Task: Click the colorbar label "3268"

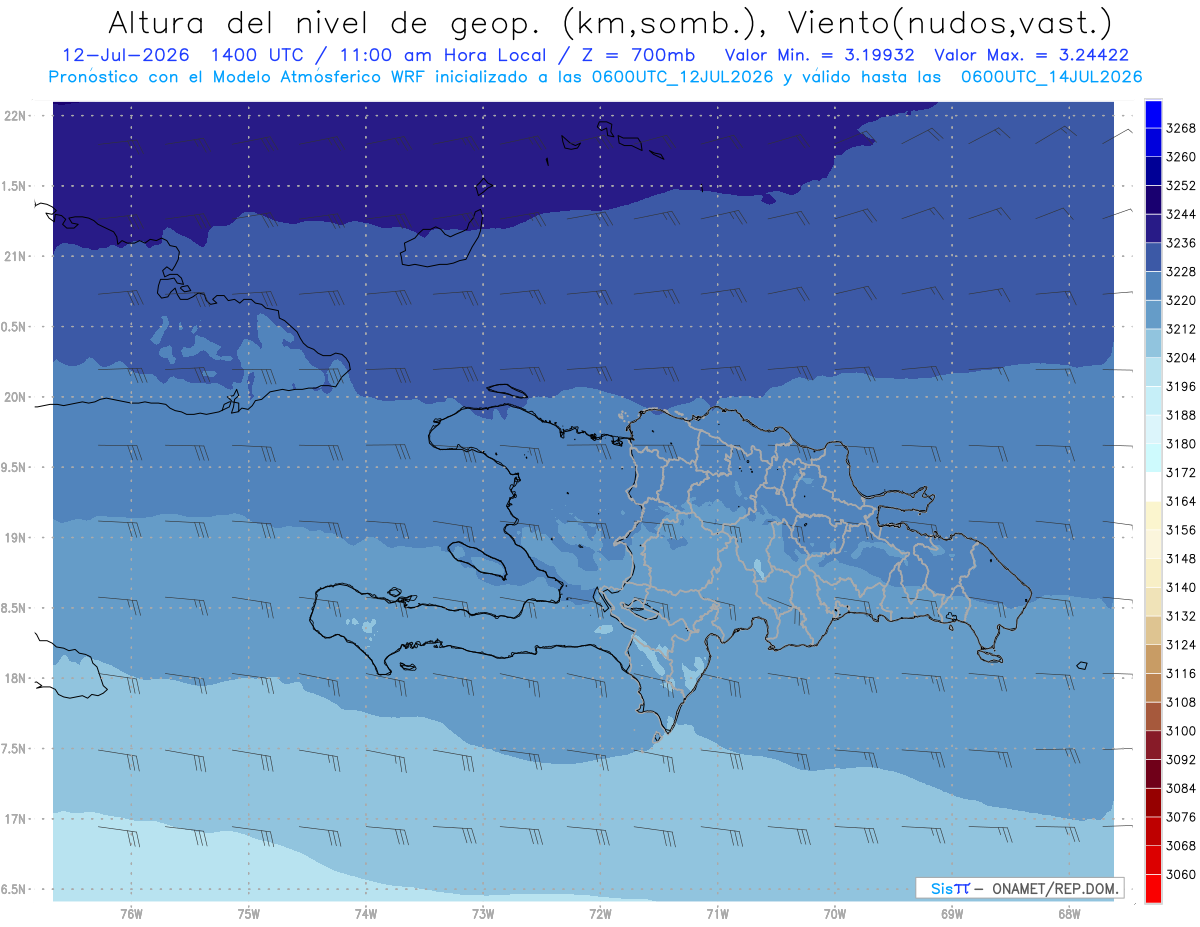Action: coord(1181,128)
